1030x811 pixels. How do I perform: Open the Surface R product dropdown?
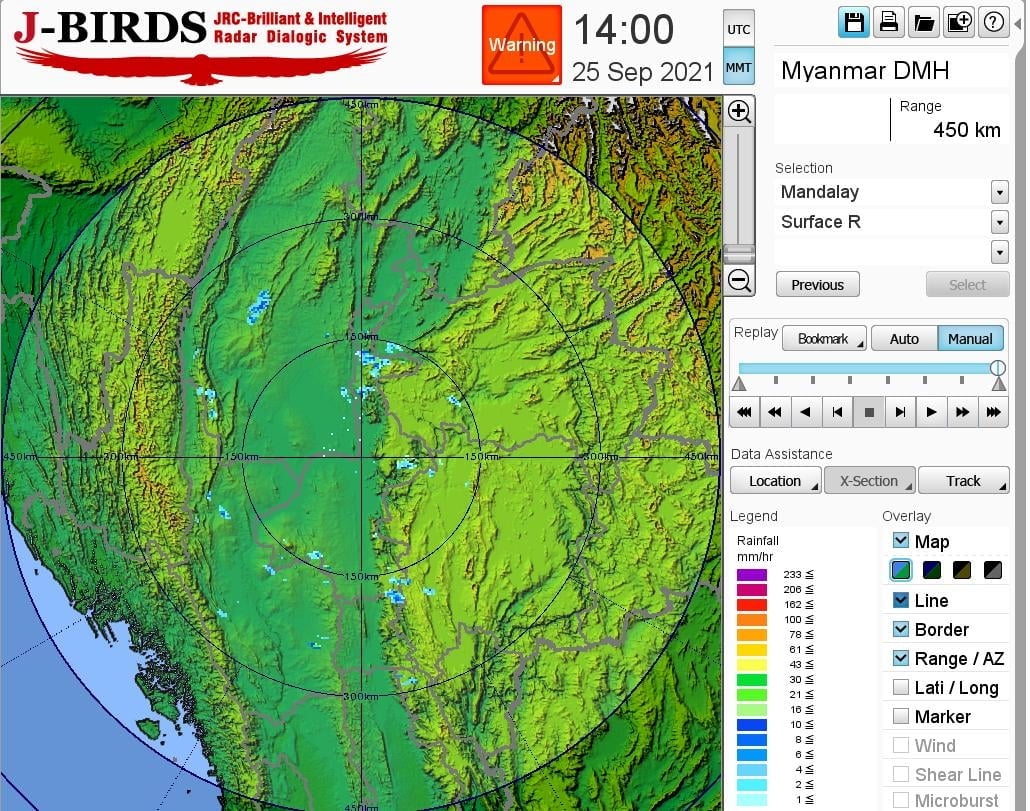coord(999,222)
